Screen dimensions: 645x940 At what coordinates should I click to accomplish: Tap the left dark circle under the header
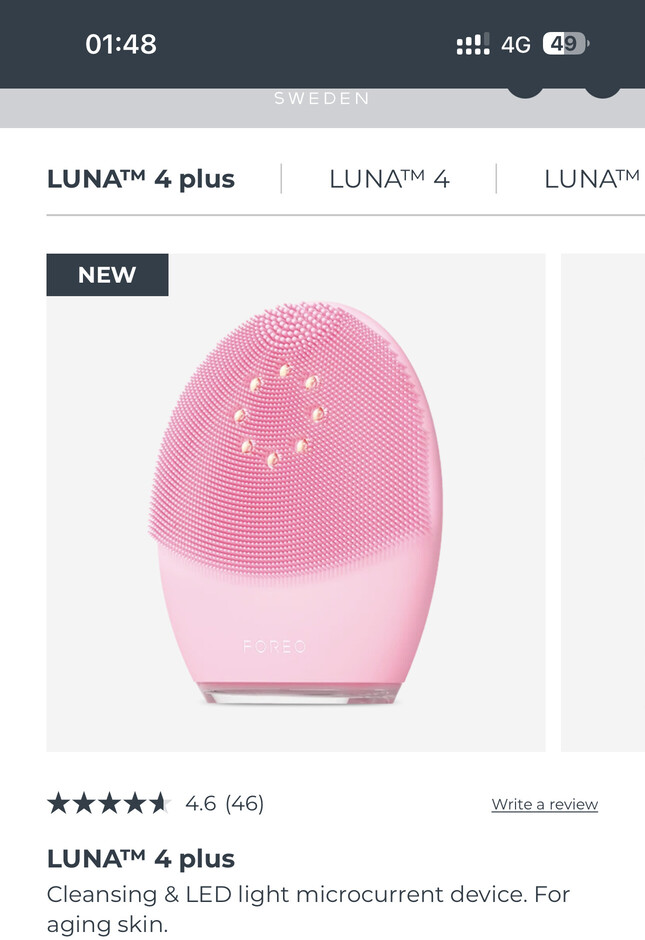(x=526, y=92)
